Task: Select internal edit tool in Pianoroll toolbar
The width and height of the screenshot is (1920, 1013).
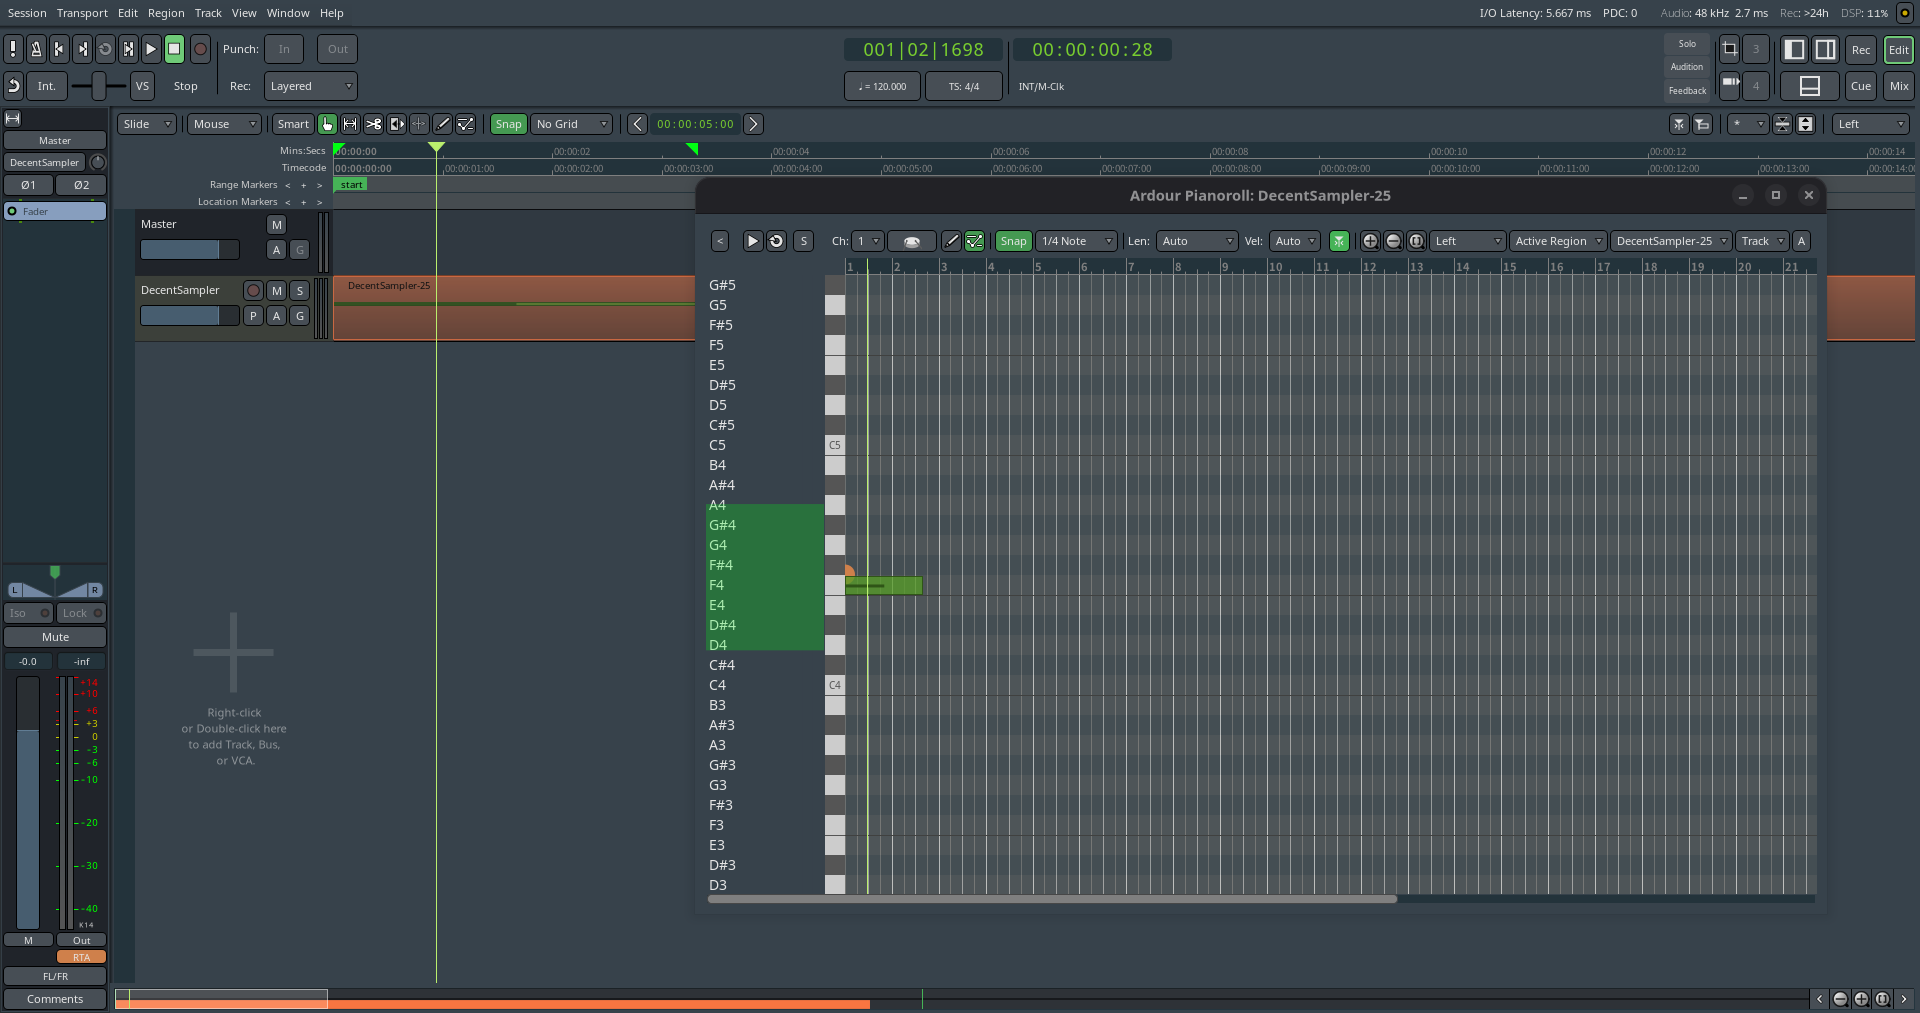Action: point(974,241)
